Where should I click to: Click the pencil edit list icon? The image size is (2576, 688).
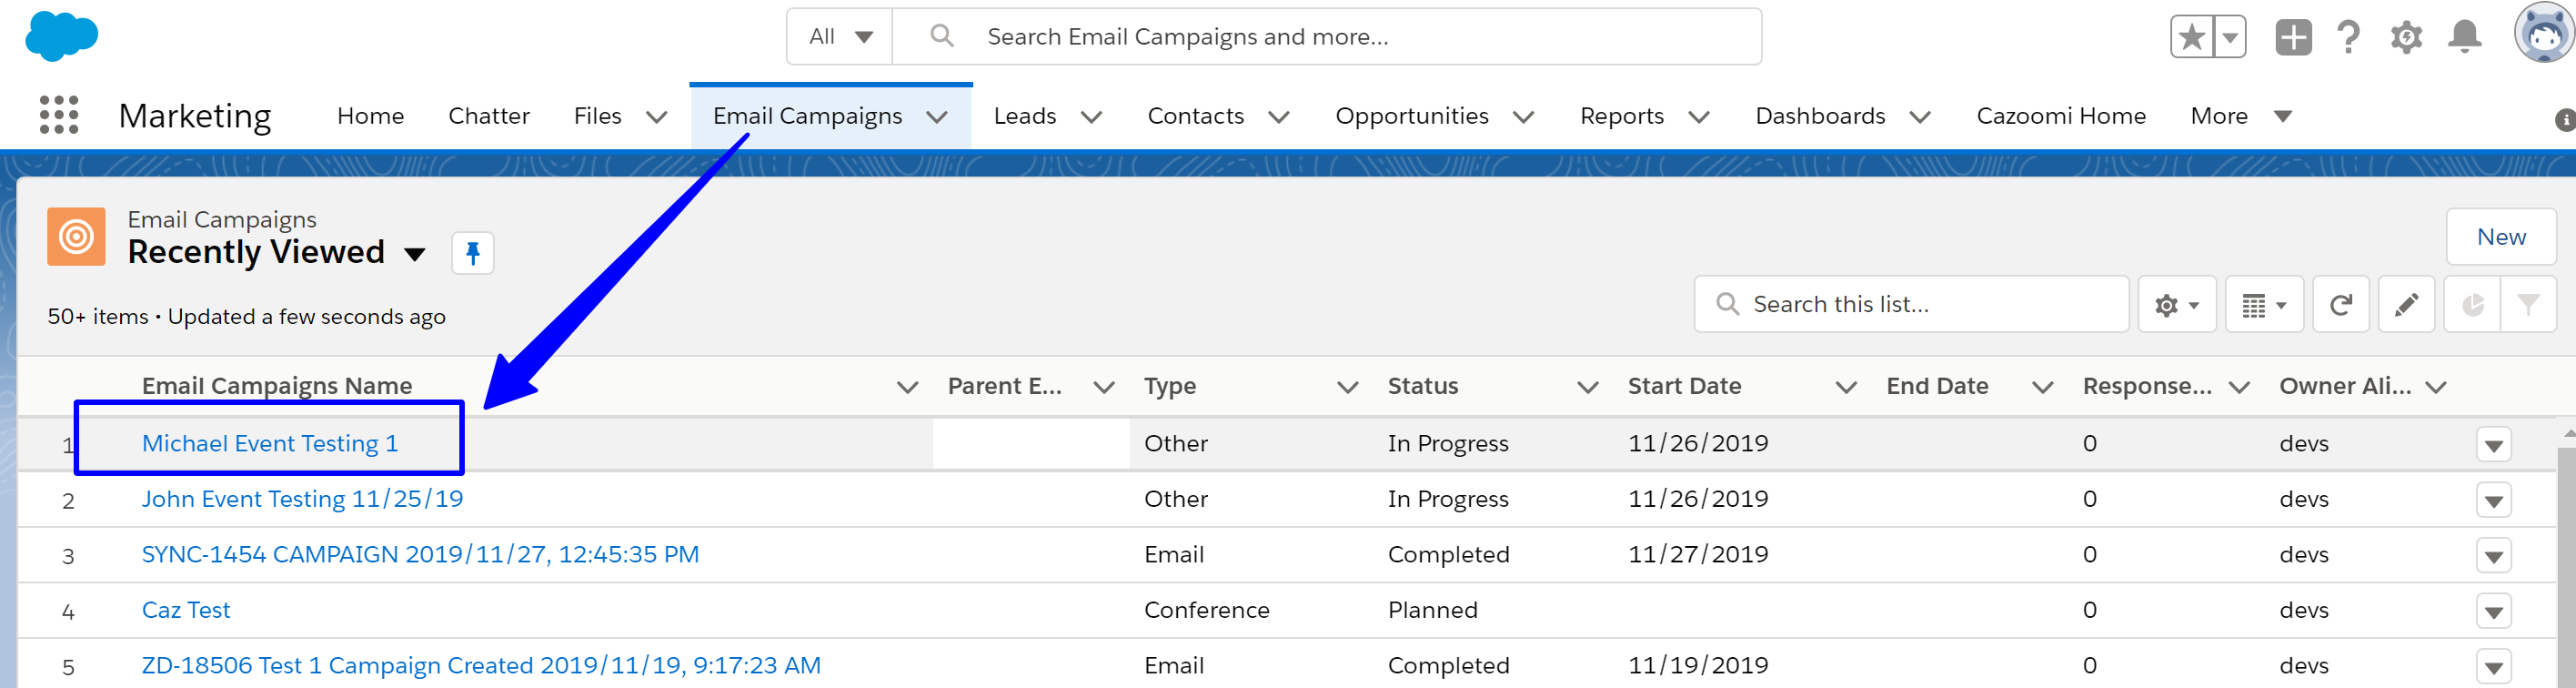[x=2406, y=305]
